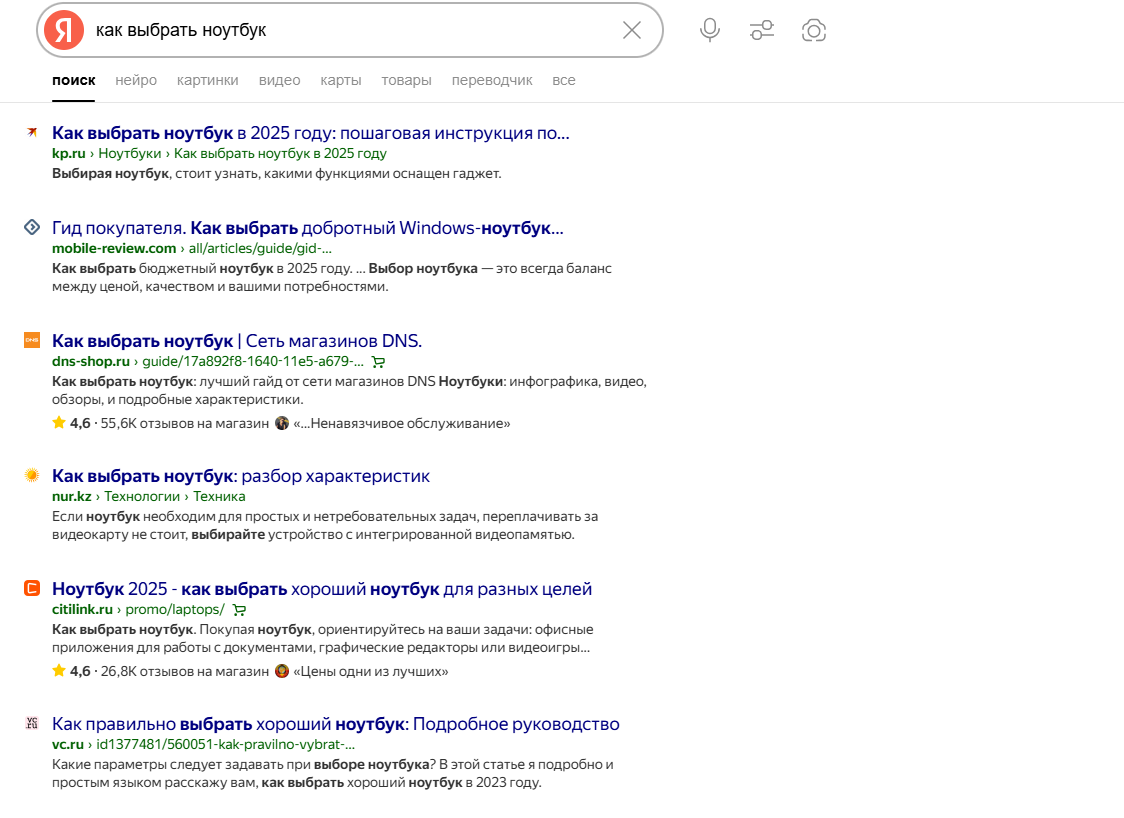The height and width of the screenshot is (818, 1124).
Task: Switch to the «нейро» tab
Action: (x=136, y=80)
